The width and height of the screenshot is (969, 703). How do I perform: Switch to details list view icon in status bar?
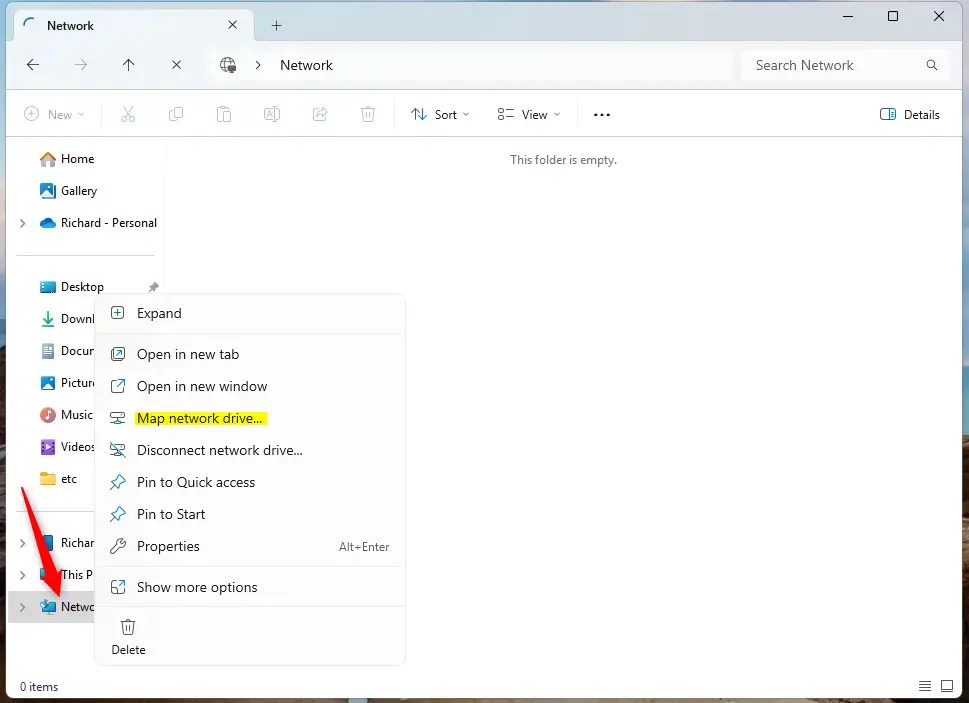click(925, 686)
